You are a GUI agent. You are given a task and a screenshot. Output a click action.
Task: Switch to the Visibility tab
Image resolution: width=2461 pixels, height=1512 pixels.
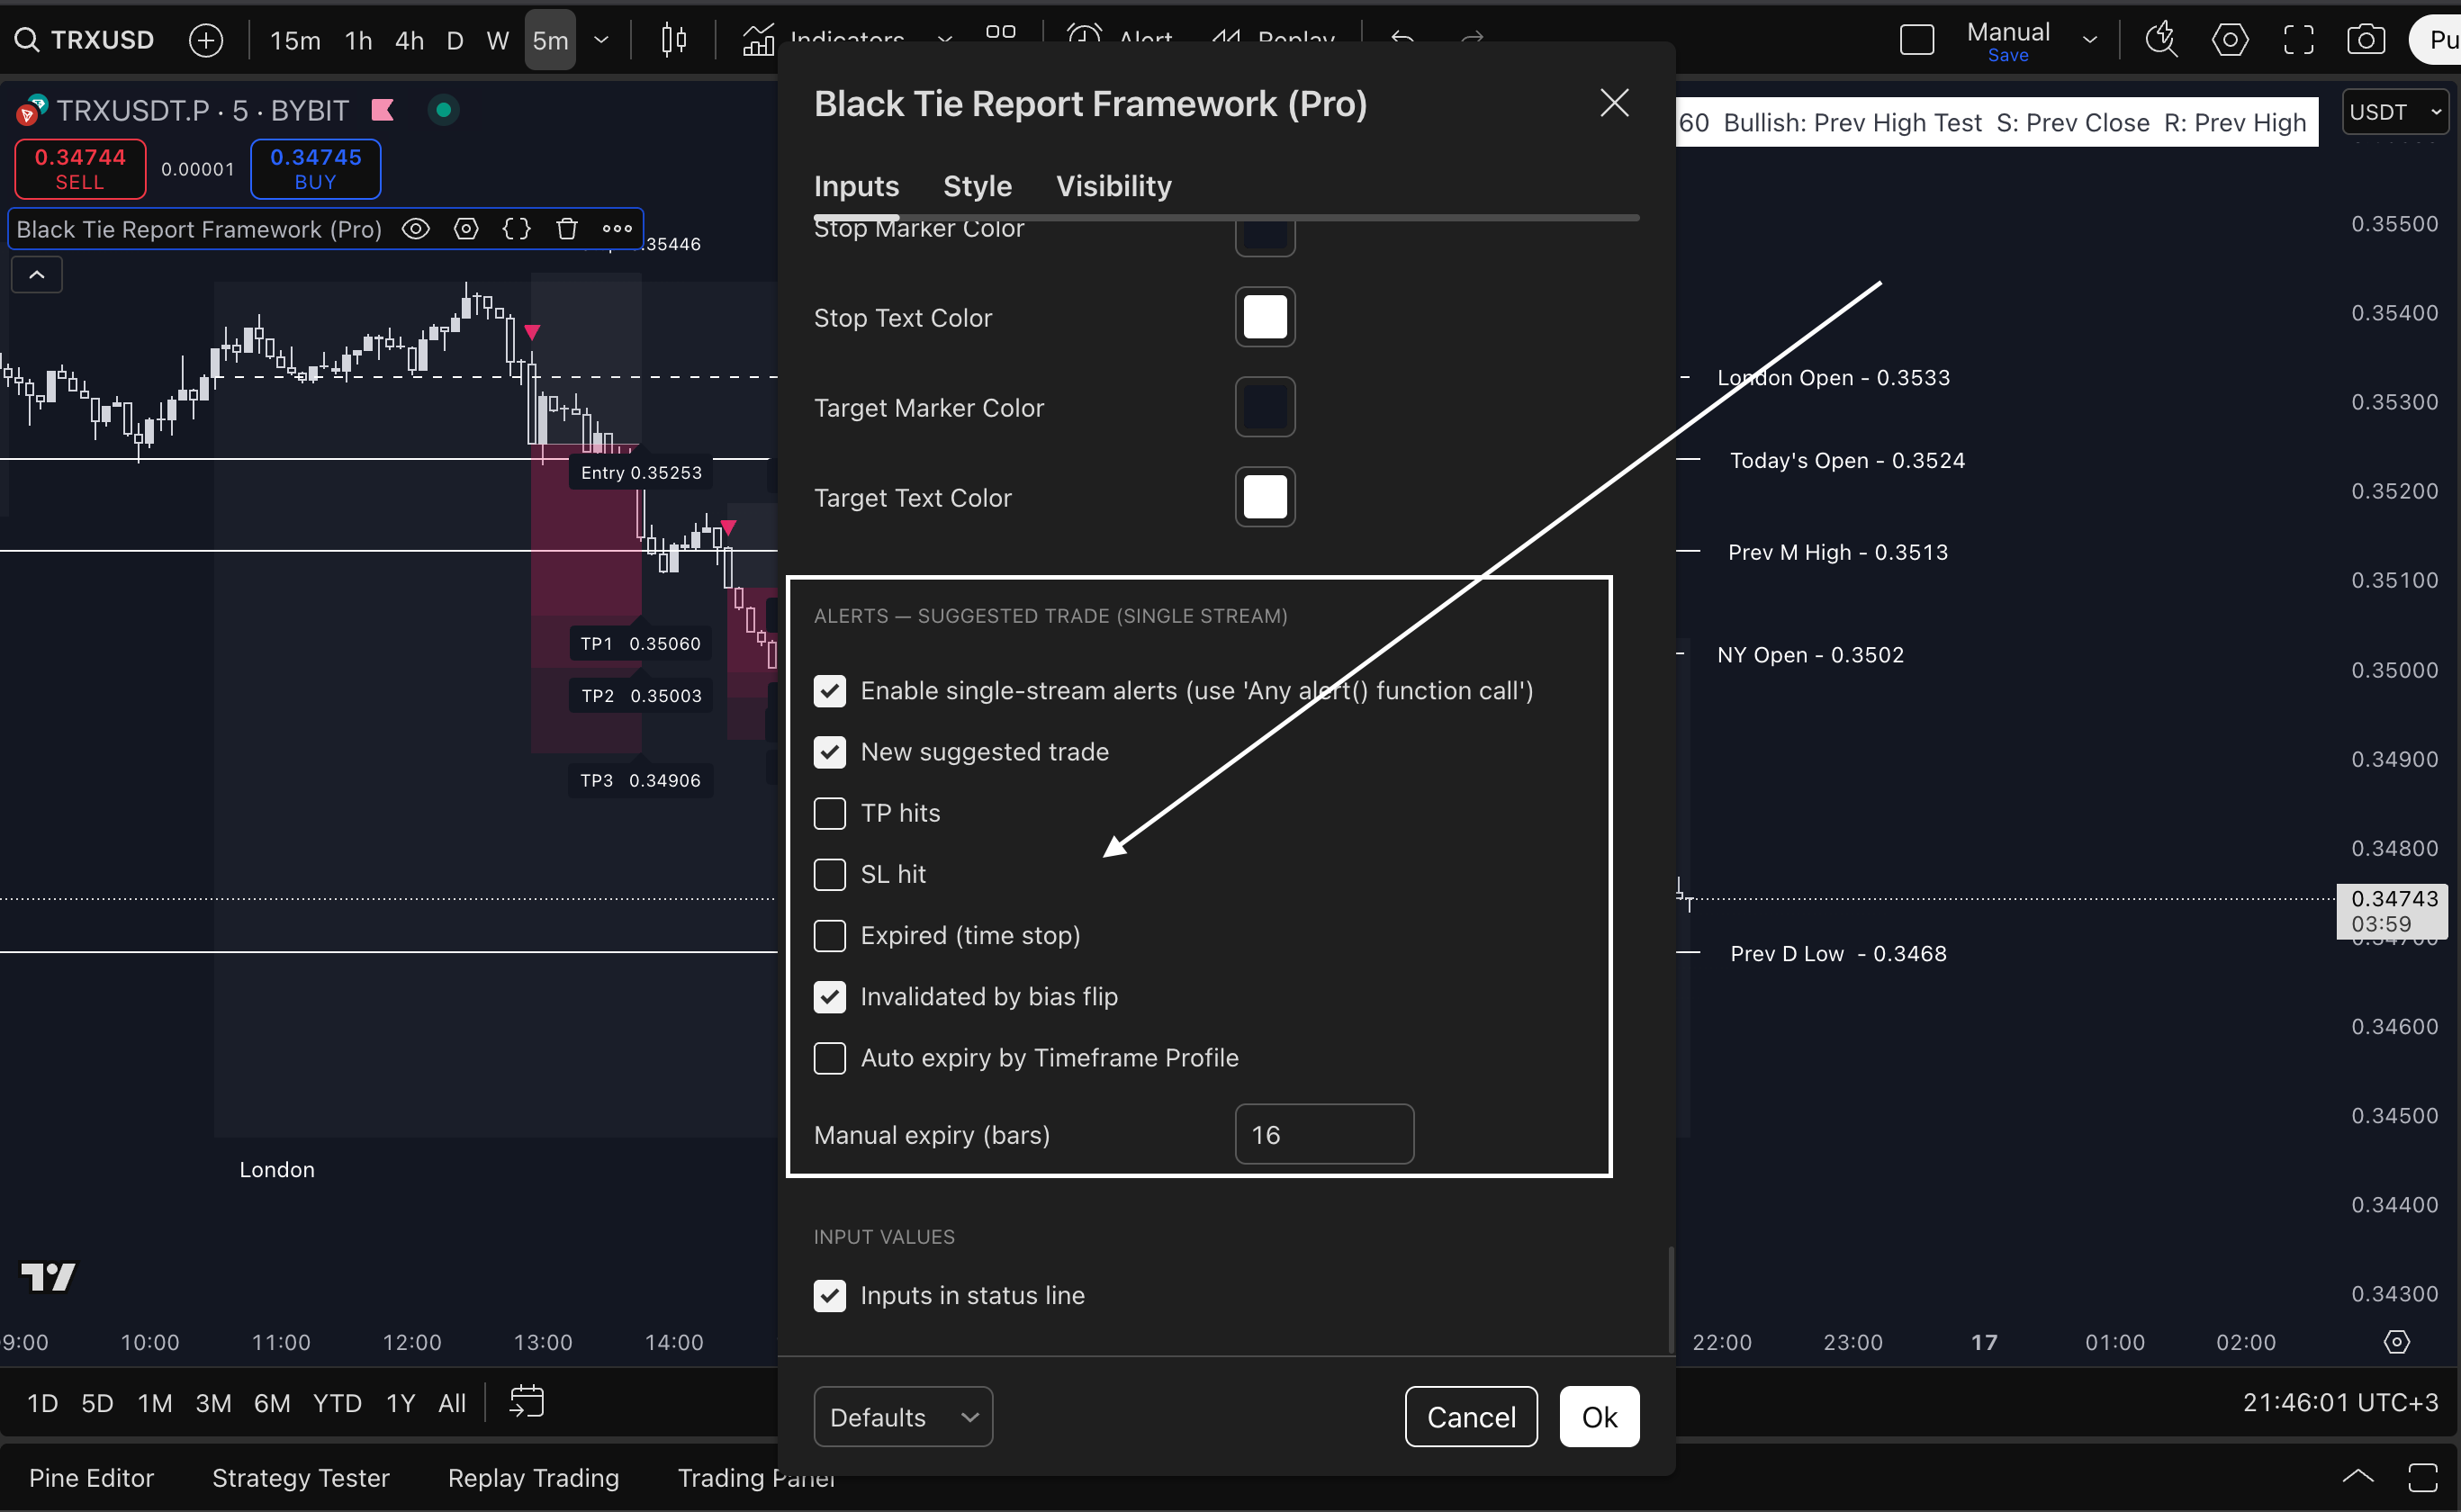click(1113, 186)
